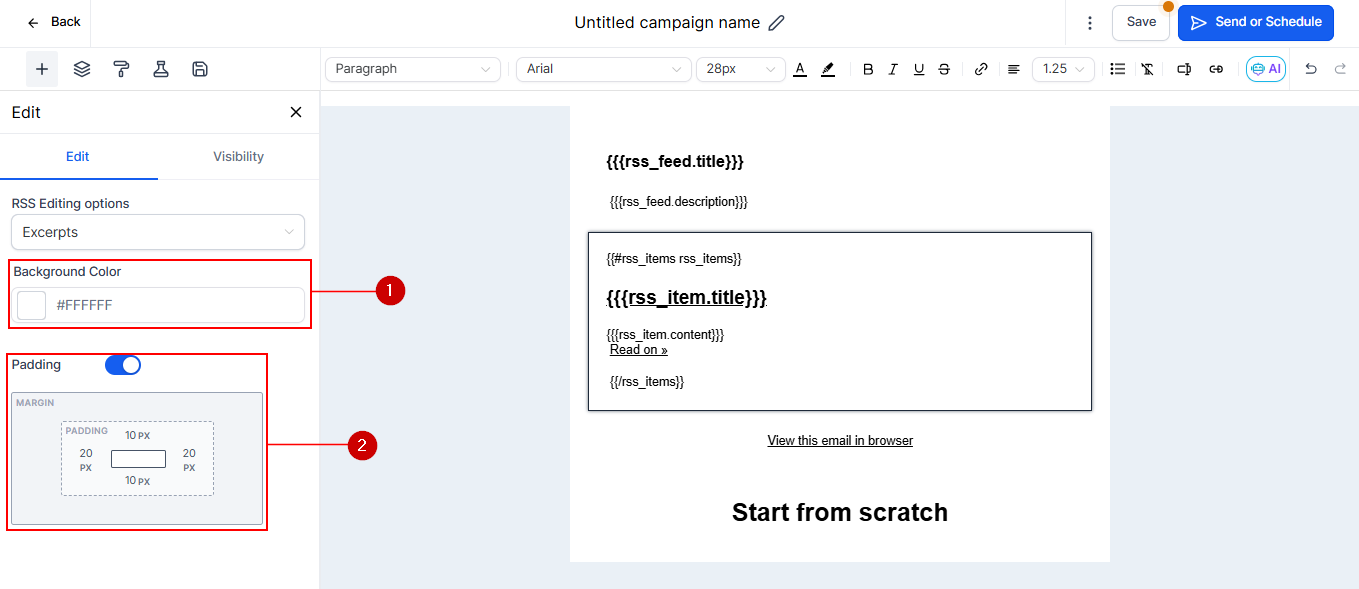The width and height of the screenshot is (1359, 589).
Task: Click the Save button
Action: tap(1141, 22)
